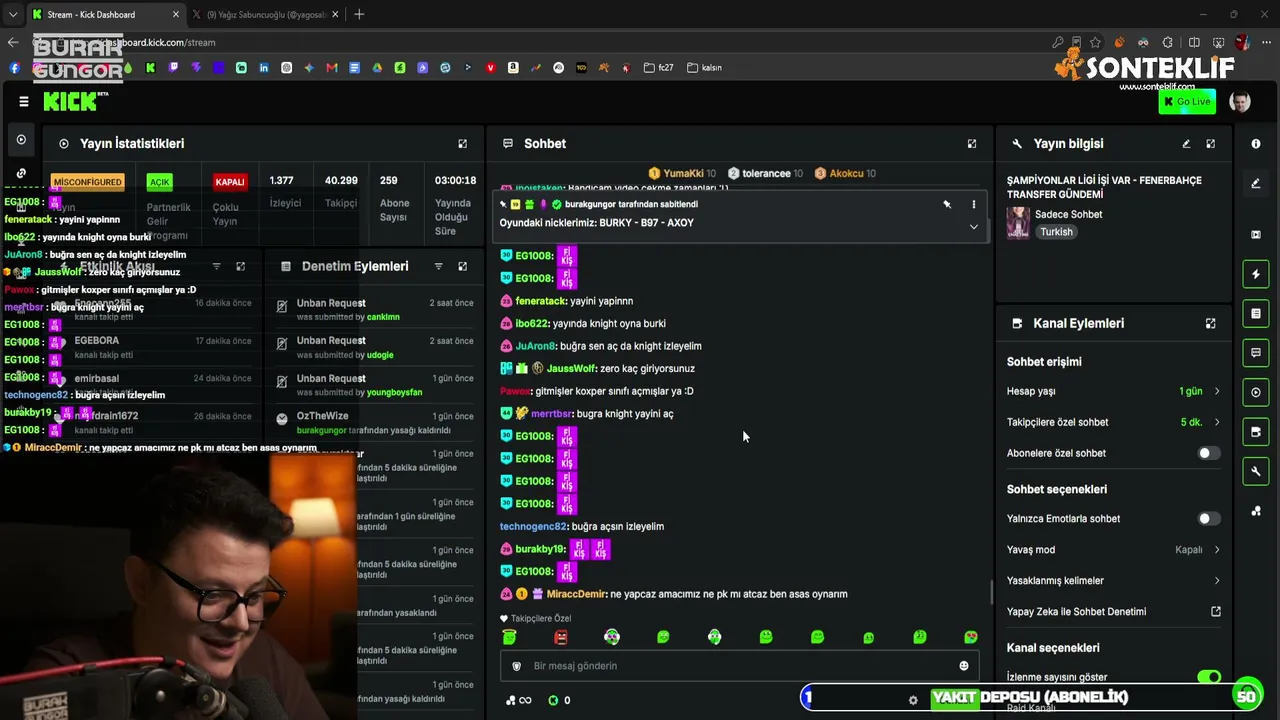Viewport: 1280px width, 720px height.
Task: Click the pencil edit icon in right sidebar
Action: [x=1256, y=184]
